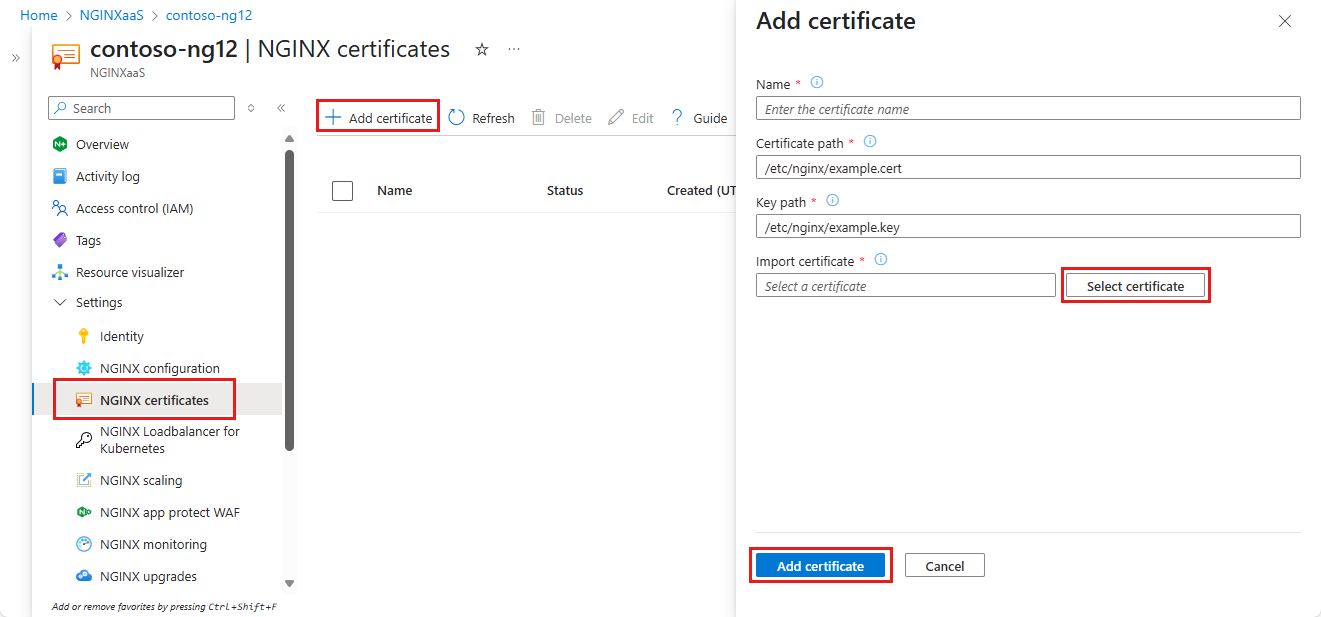Click the up/down sort arrows next to search
1321x617 pixels.
[x=251, y=108]
